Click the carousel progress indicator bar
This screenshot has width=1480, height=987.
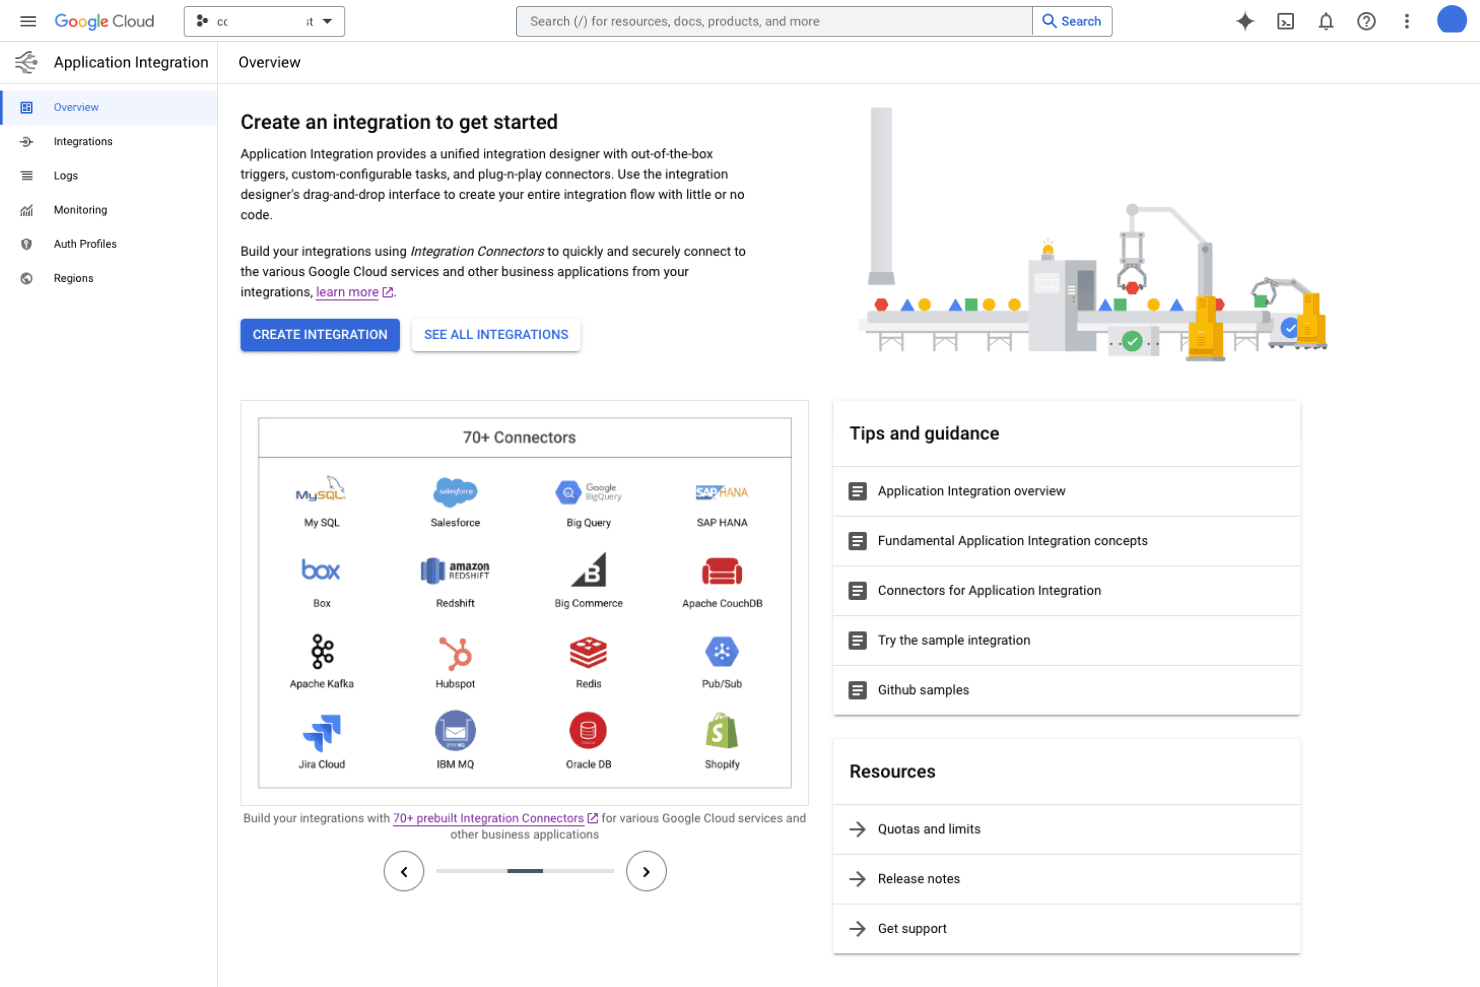point(525,871)
